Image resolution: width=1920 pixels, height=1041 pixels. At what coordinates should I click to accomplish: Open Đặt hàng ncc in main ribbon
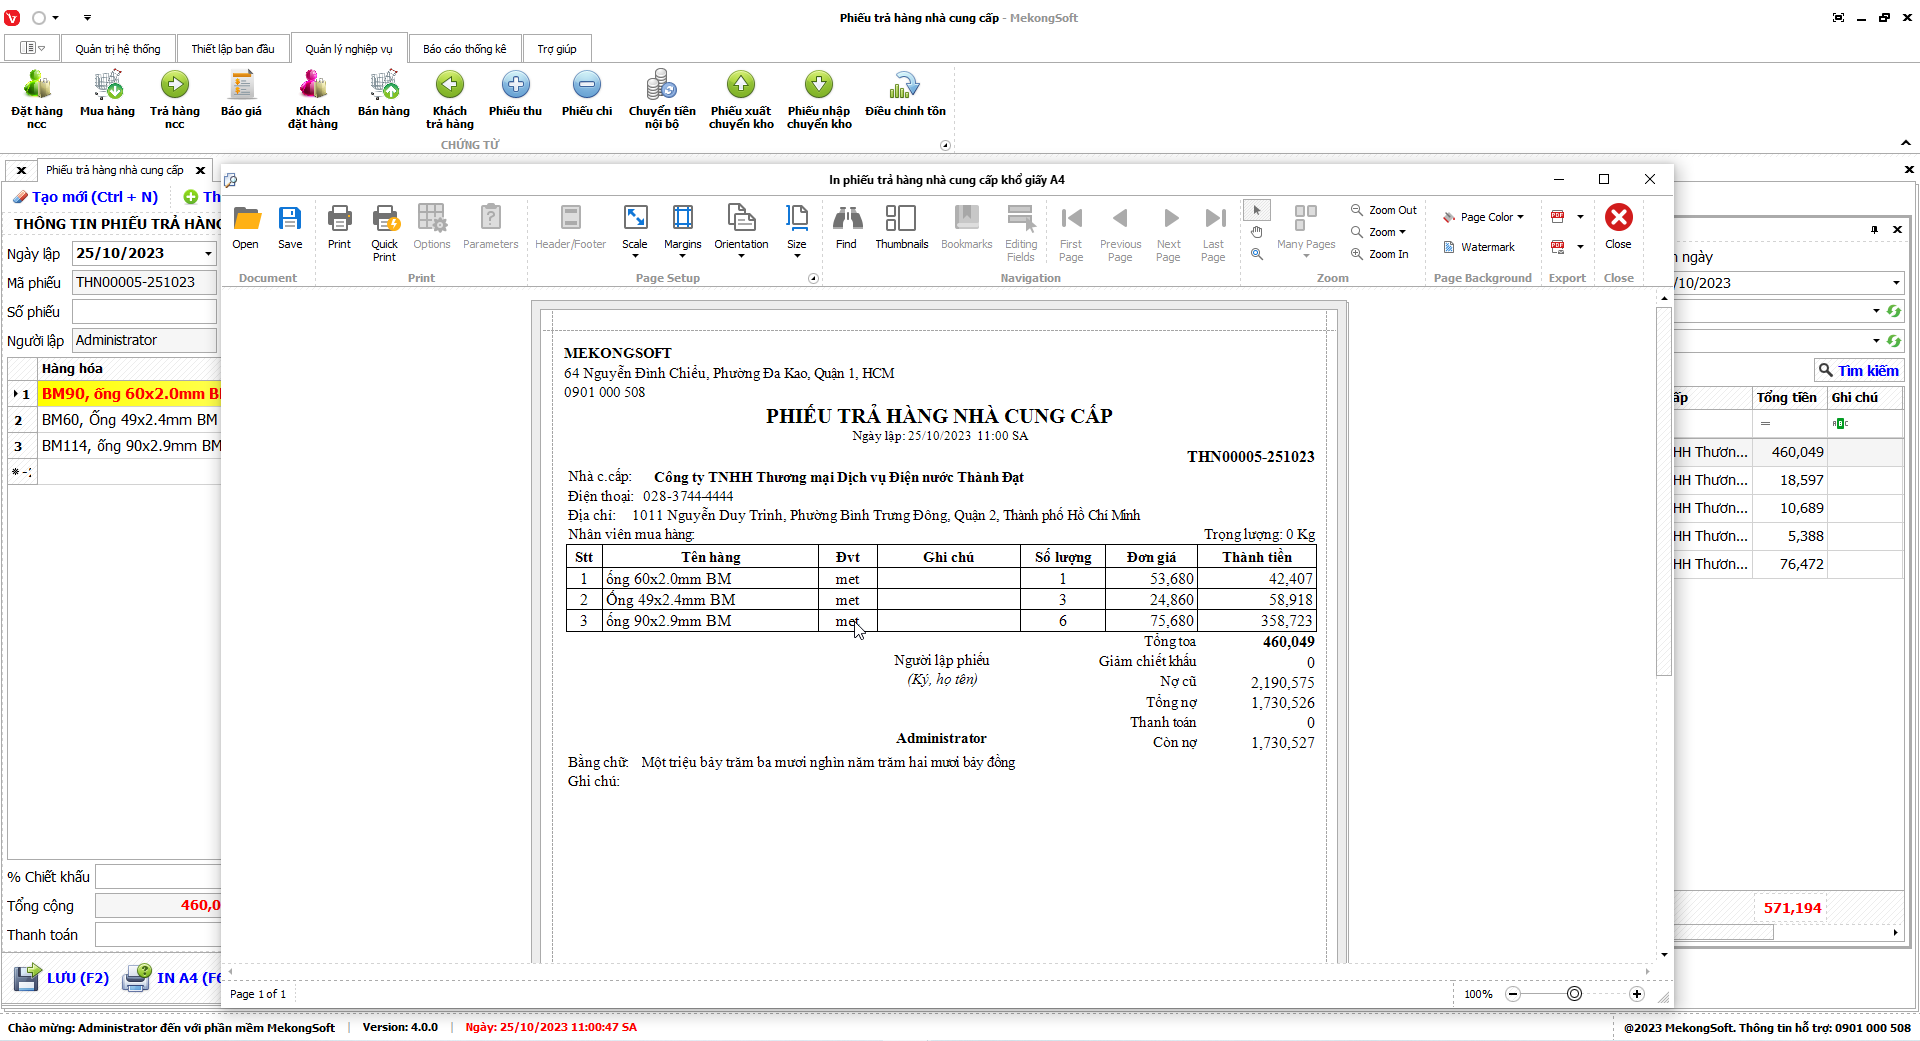click(x=37, y=99)
